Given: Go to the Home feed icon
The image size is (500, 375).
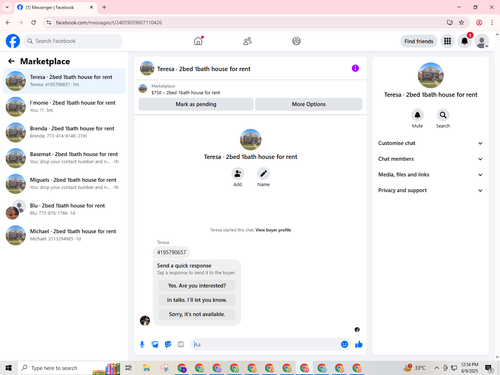Looking at the screenshot, I should 198,41.
